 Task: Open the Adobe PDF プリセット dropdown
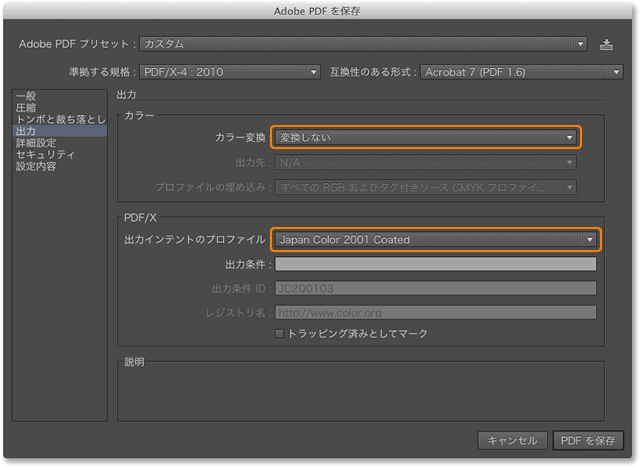364,44
